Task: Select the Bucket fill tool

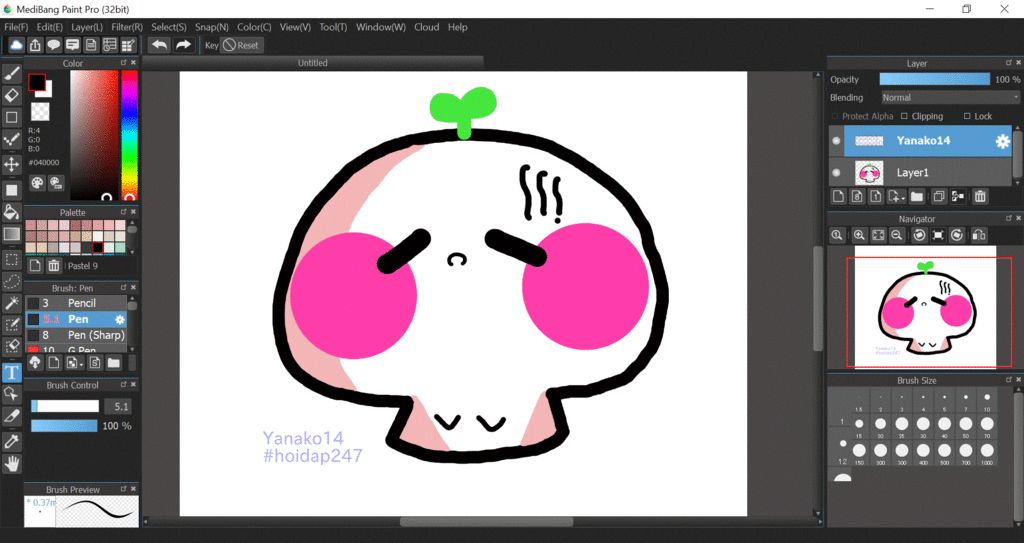Action: (x=12, y=211)
